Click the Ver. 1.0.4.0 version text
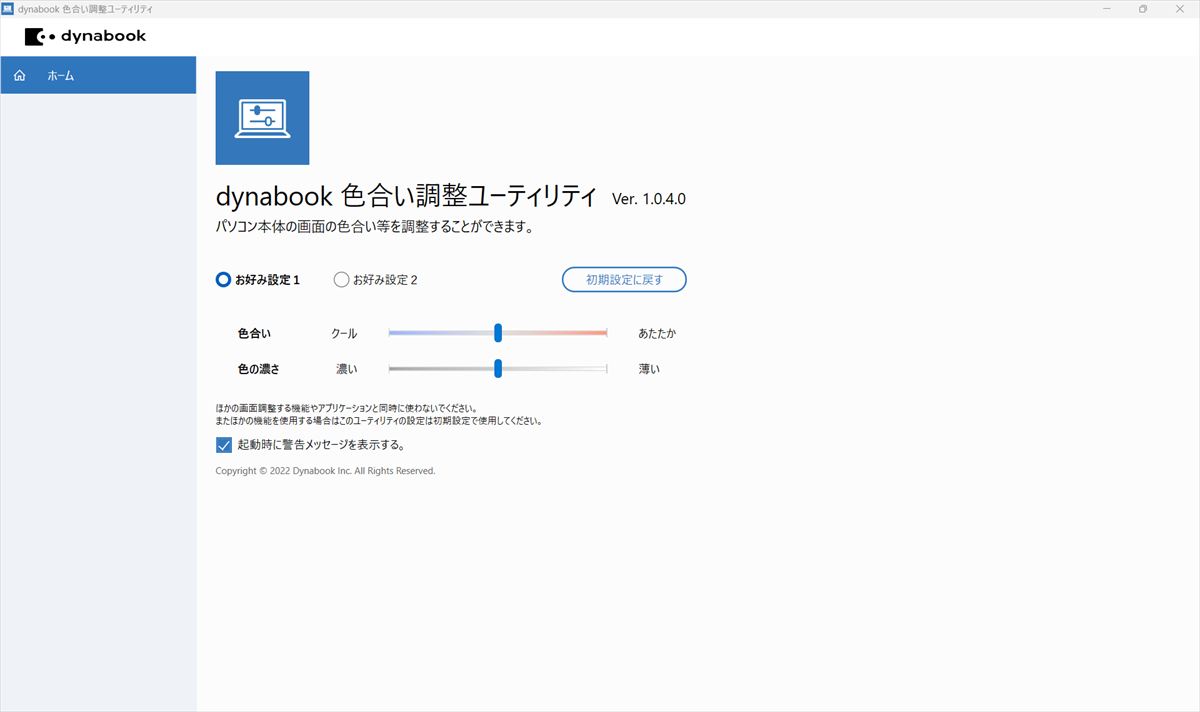The height and width of the screenshot is (712, 1200). 649,199
